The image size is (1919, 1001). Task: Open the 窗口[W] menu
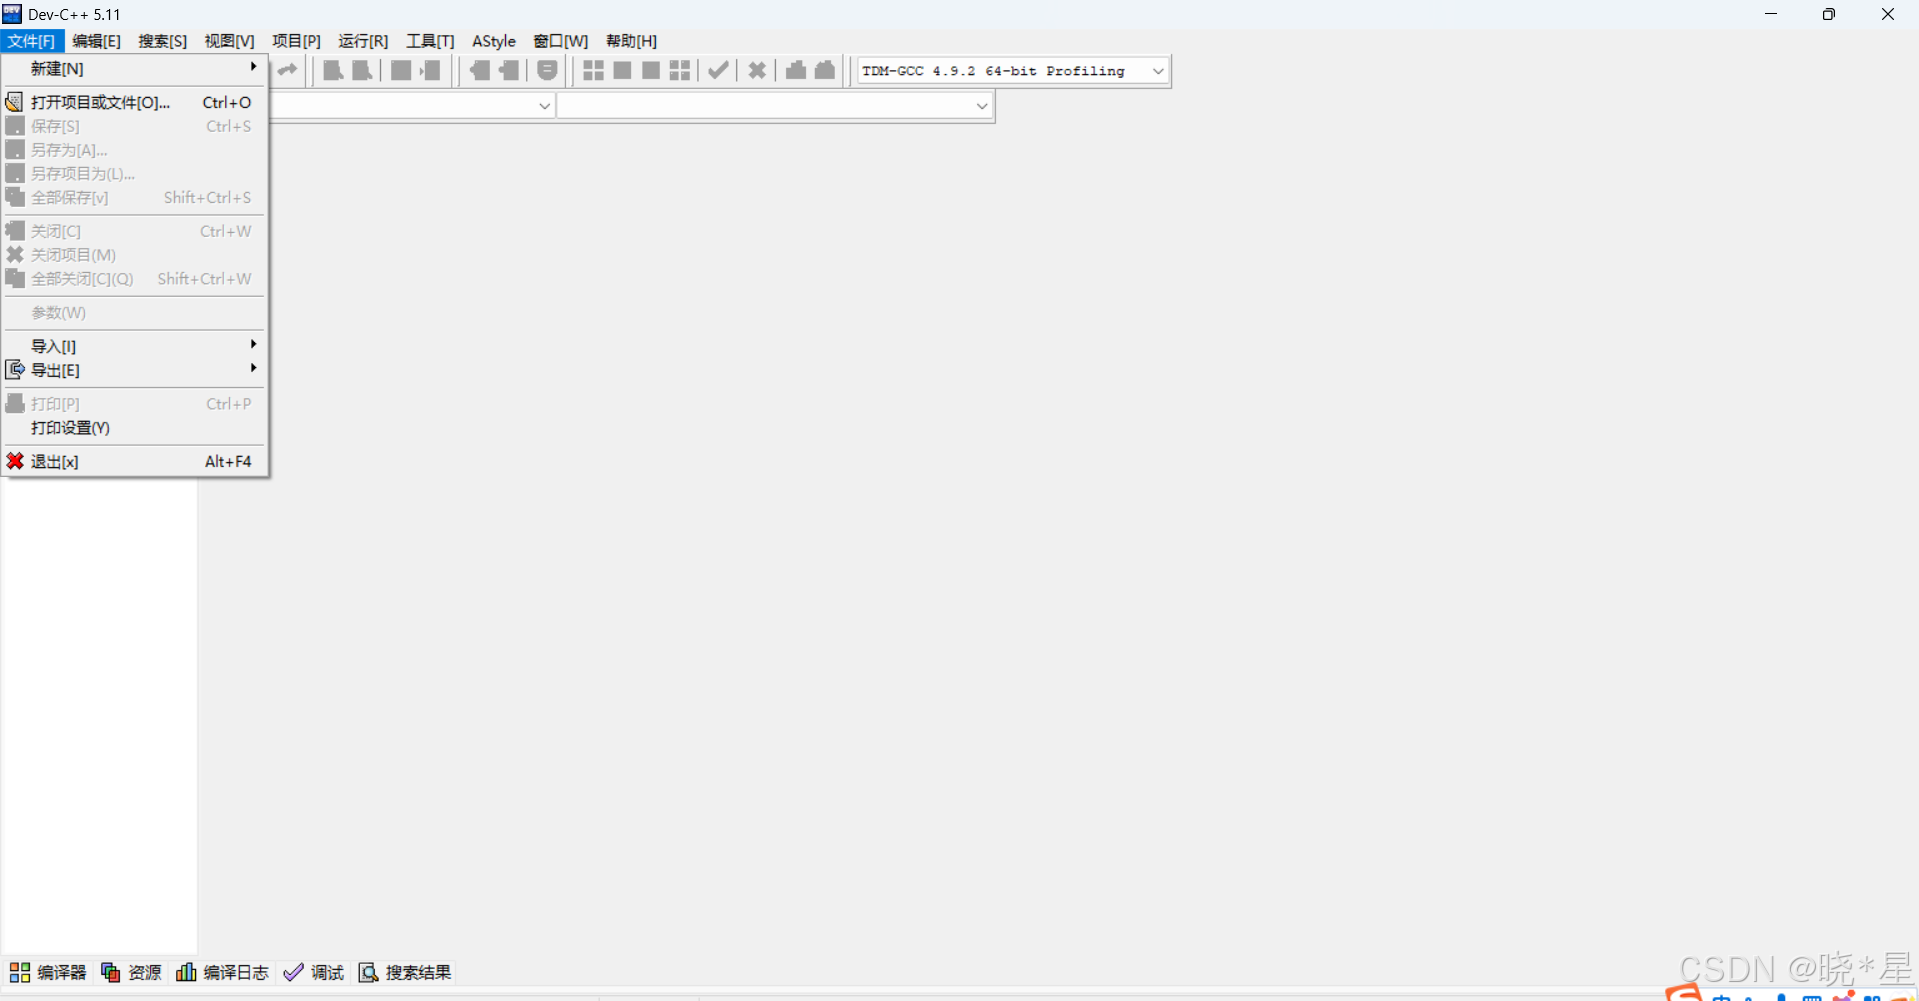pos(560,41)
